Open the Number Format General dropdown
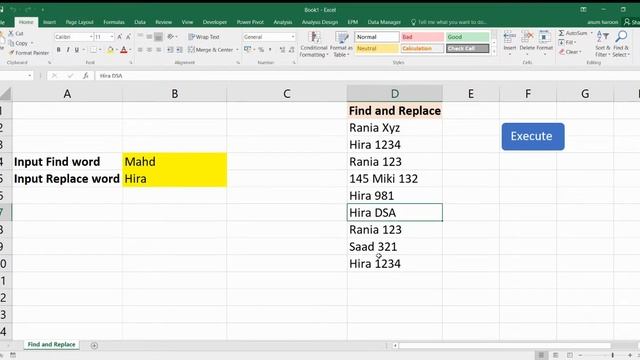 (293, 37)
